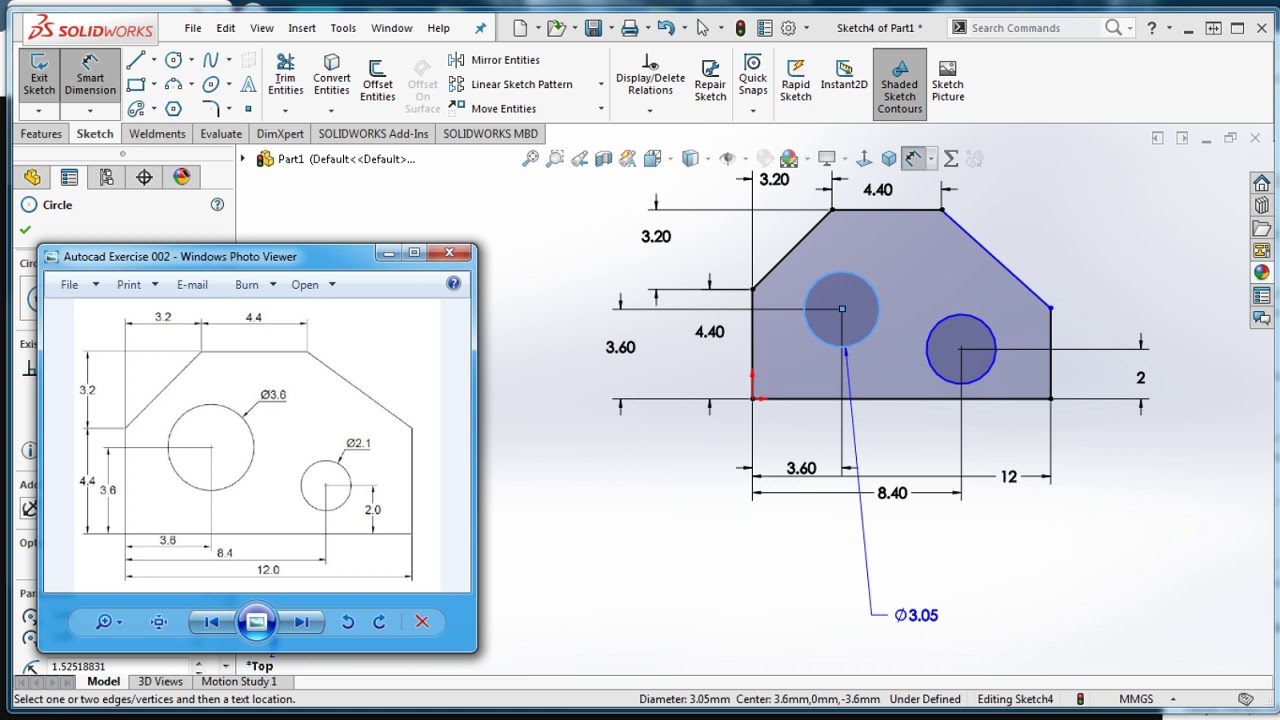1280x720 pixels.
Task: Select the Polygon sketch tool
Action: [173, 108]
